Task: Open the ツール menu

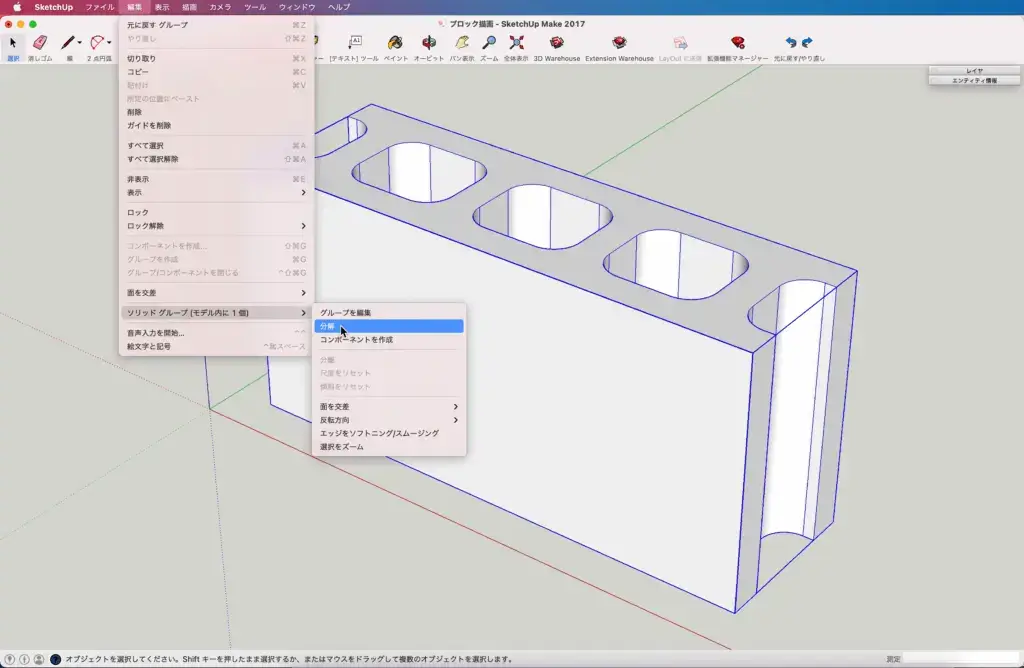Action: pyautogui.click(x=255, y=7)
